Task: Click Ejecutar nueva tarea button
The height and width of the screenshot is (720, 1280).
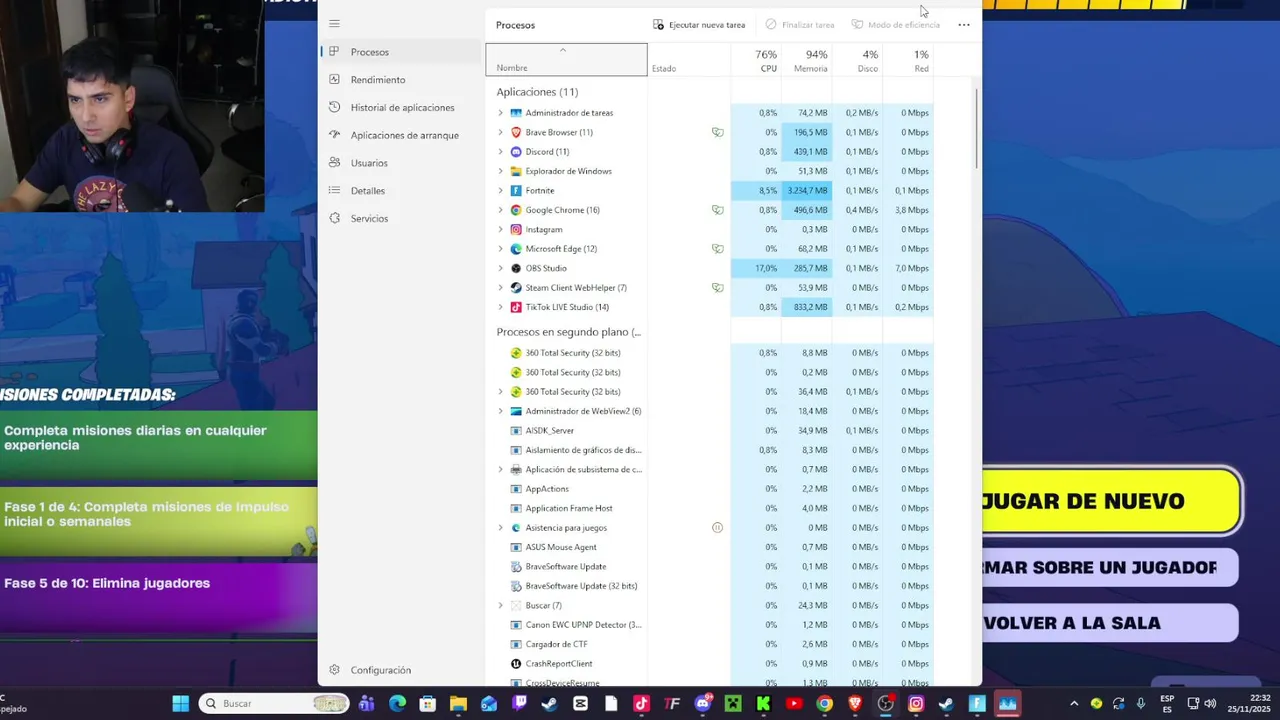Action: point(699,25)
